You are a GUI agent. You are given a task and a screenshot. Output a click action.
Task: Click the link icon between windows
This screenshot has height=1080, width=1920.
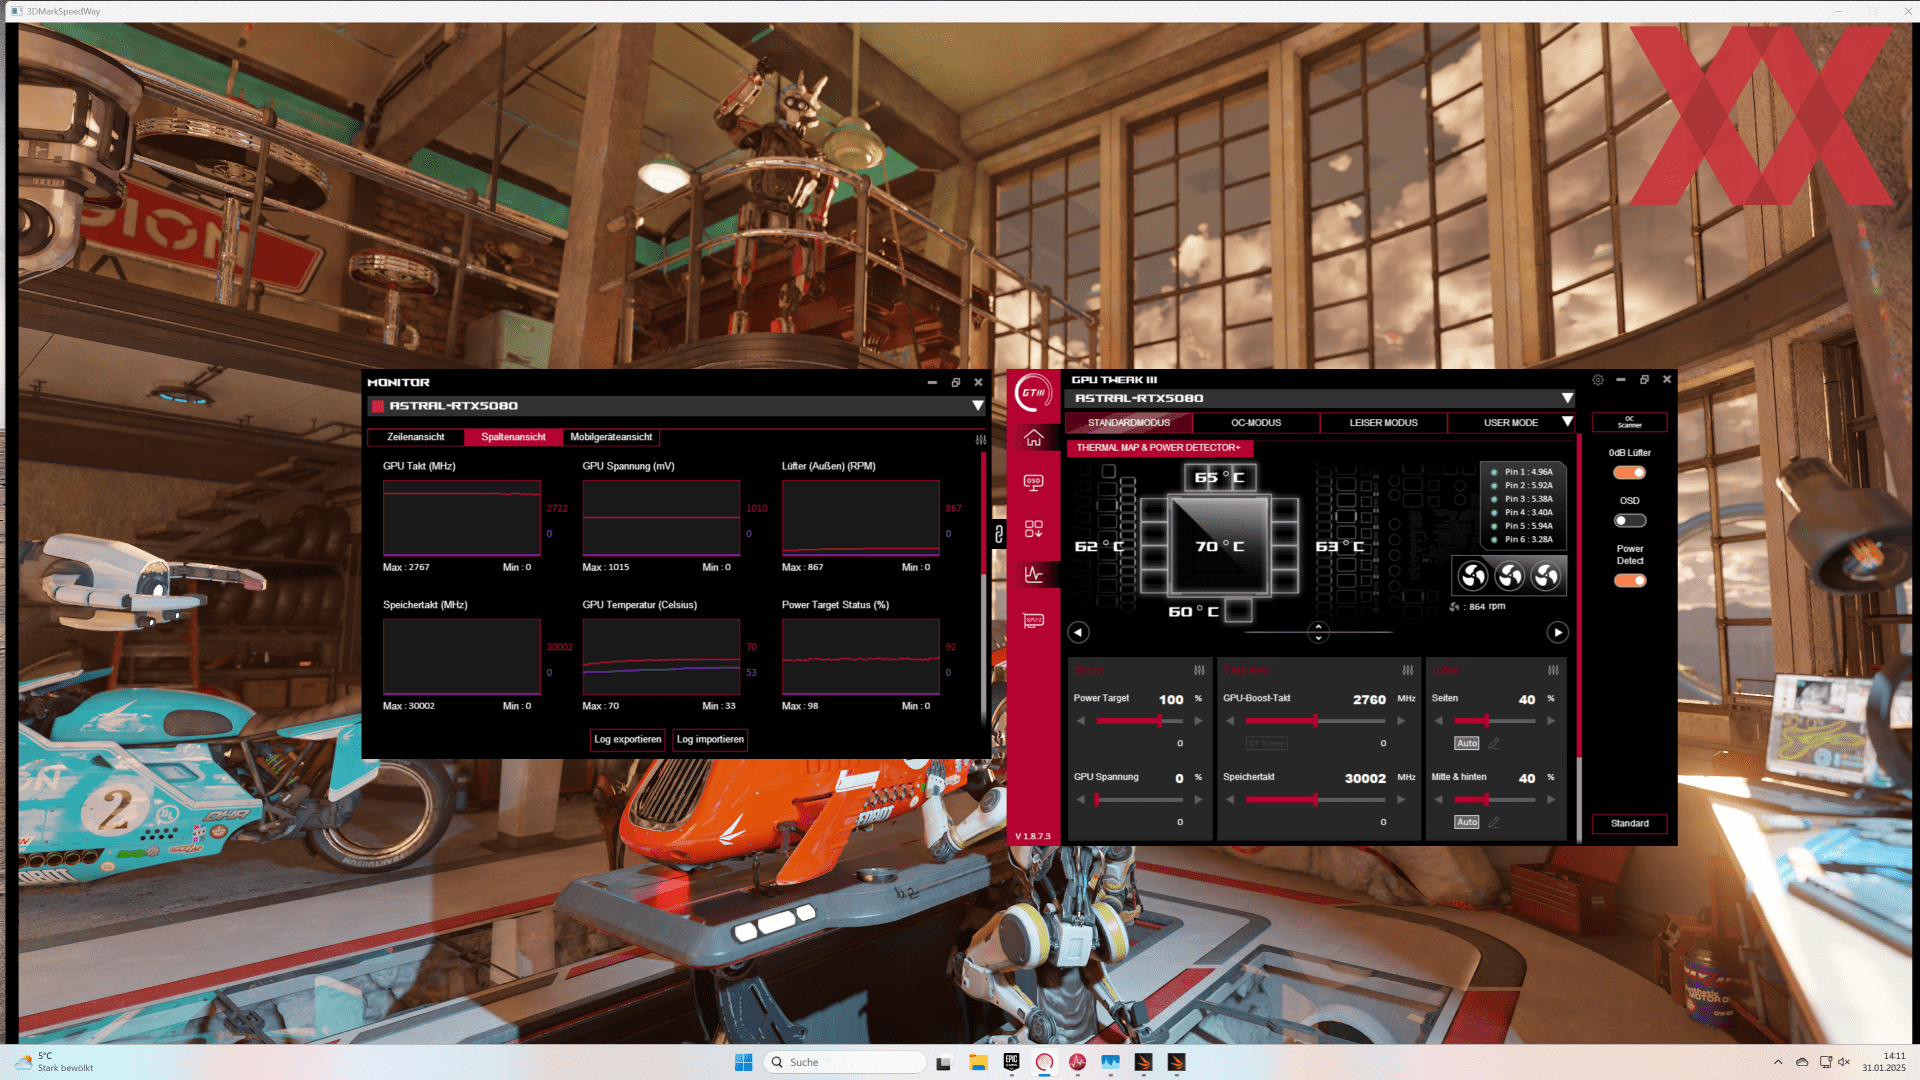(x=998, y=534)
